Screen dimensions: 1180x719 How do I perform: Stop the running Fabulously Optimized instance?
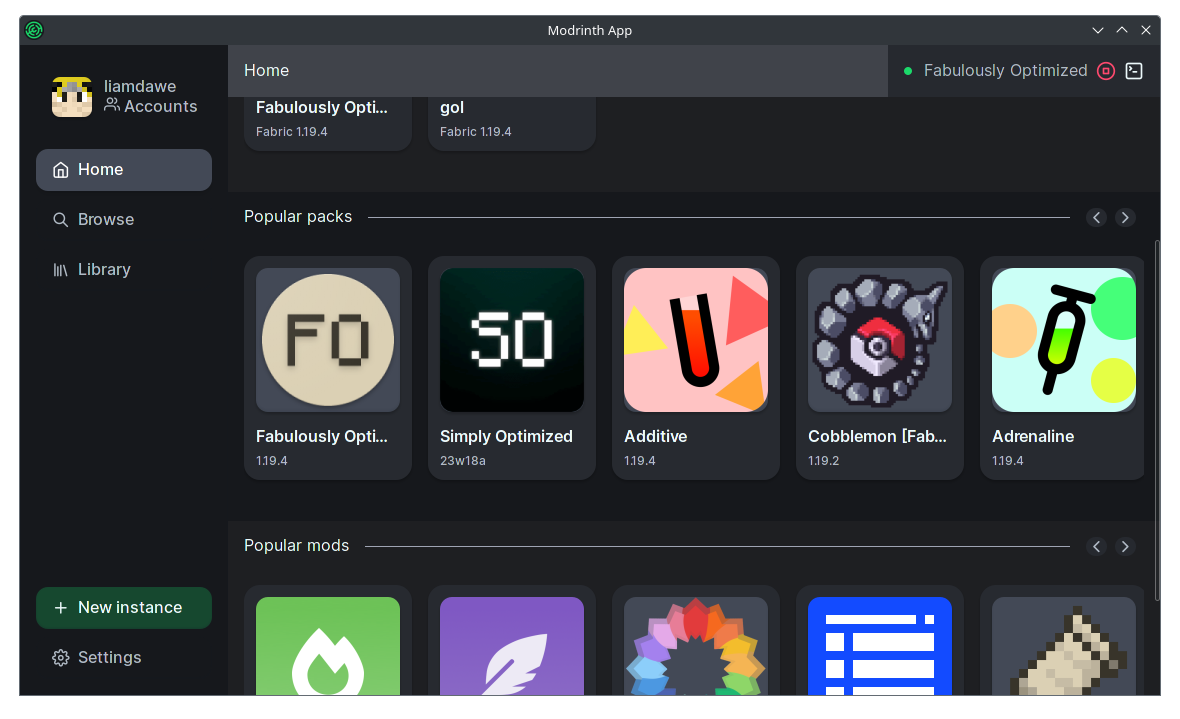click(1105, 71)
